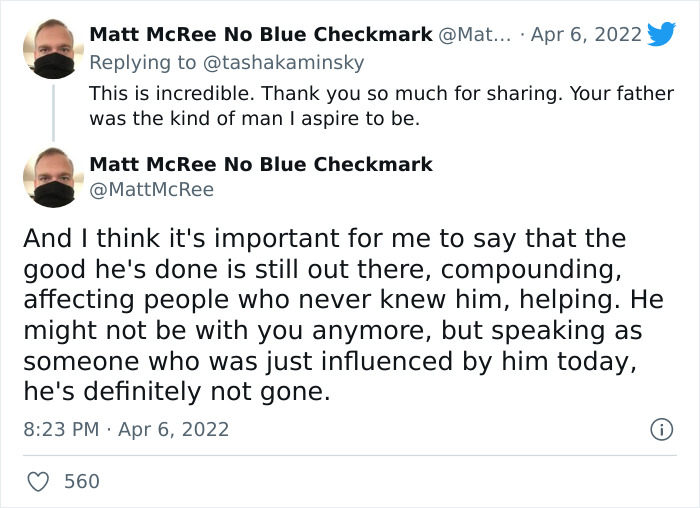The image size is (700, 508).
Task: Open the top tweet's Apr 6, 2022 date
Action: (x=587, y=34)
